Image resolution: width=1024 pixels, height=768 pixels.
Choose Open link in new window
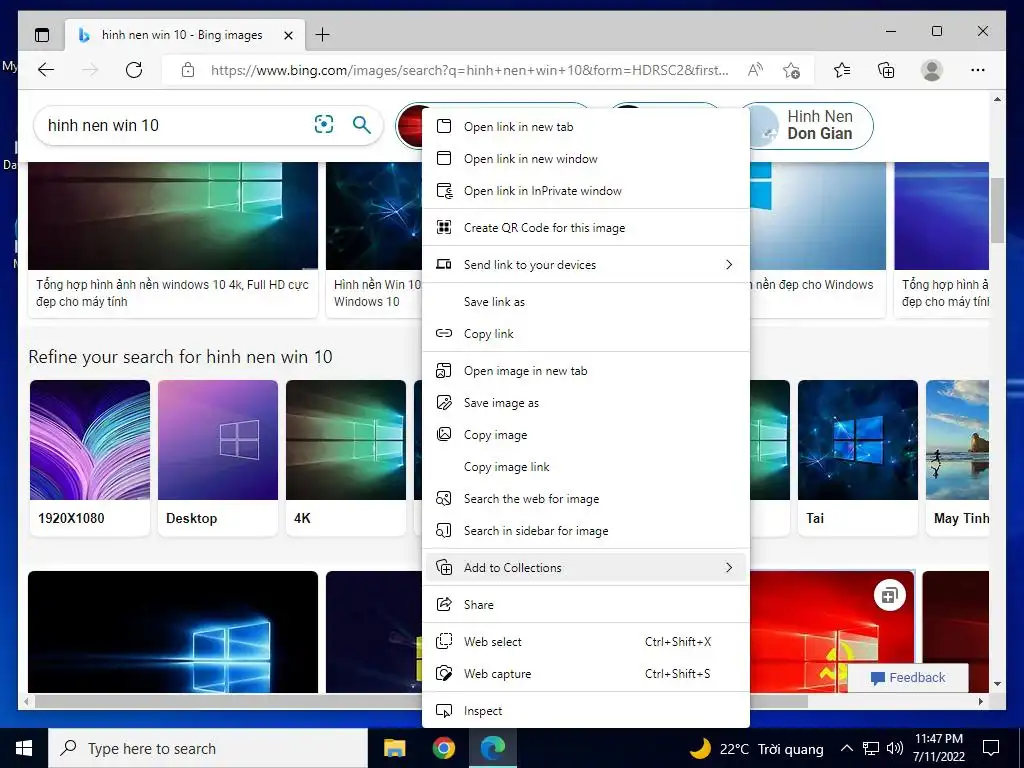coord(586,159)
